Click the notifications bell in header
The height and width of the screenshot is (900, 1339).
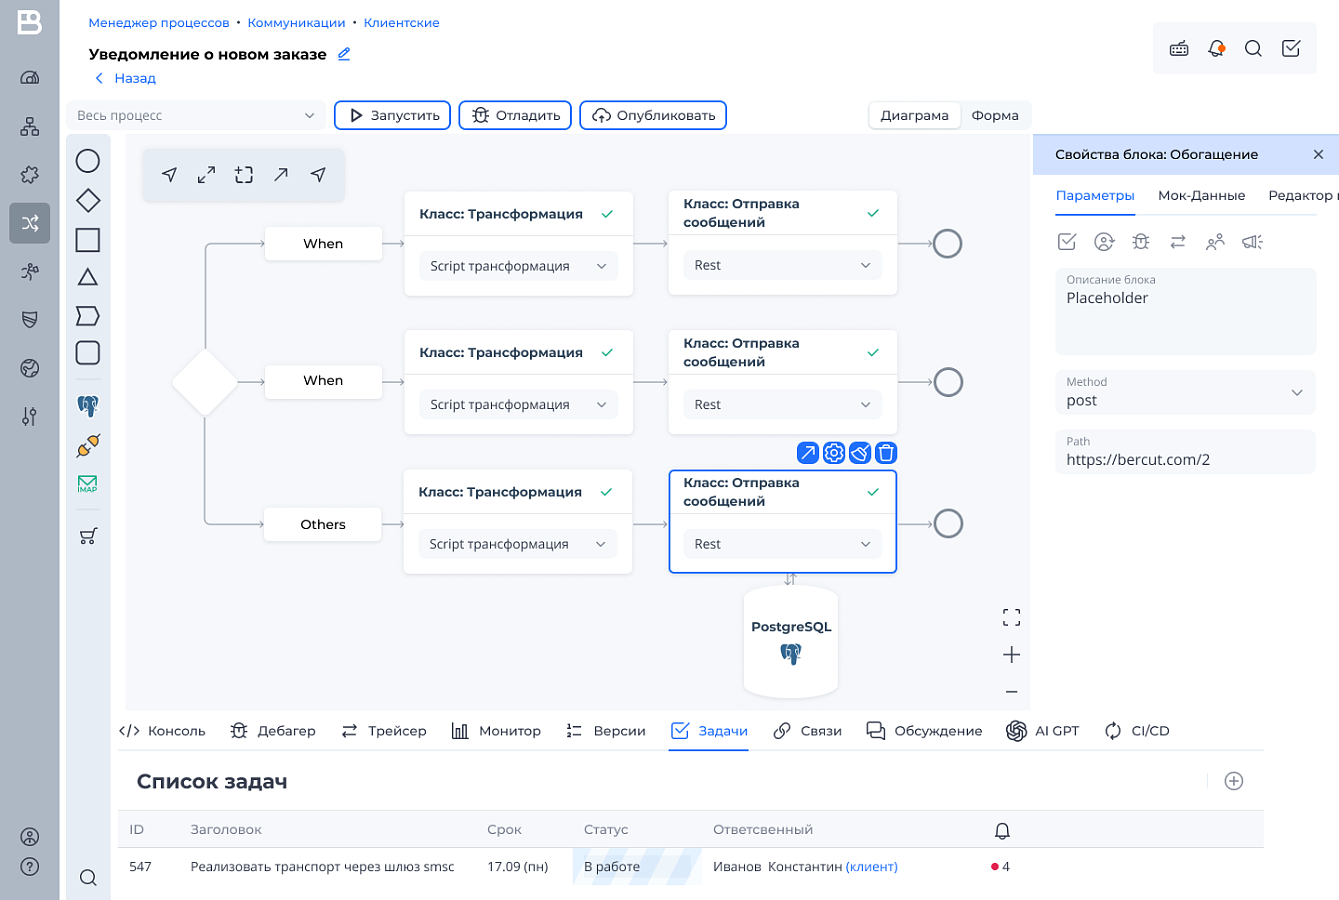click(1216, 48)
